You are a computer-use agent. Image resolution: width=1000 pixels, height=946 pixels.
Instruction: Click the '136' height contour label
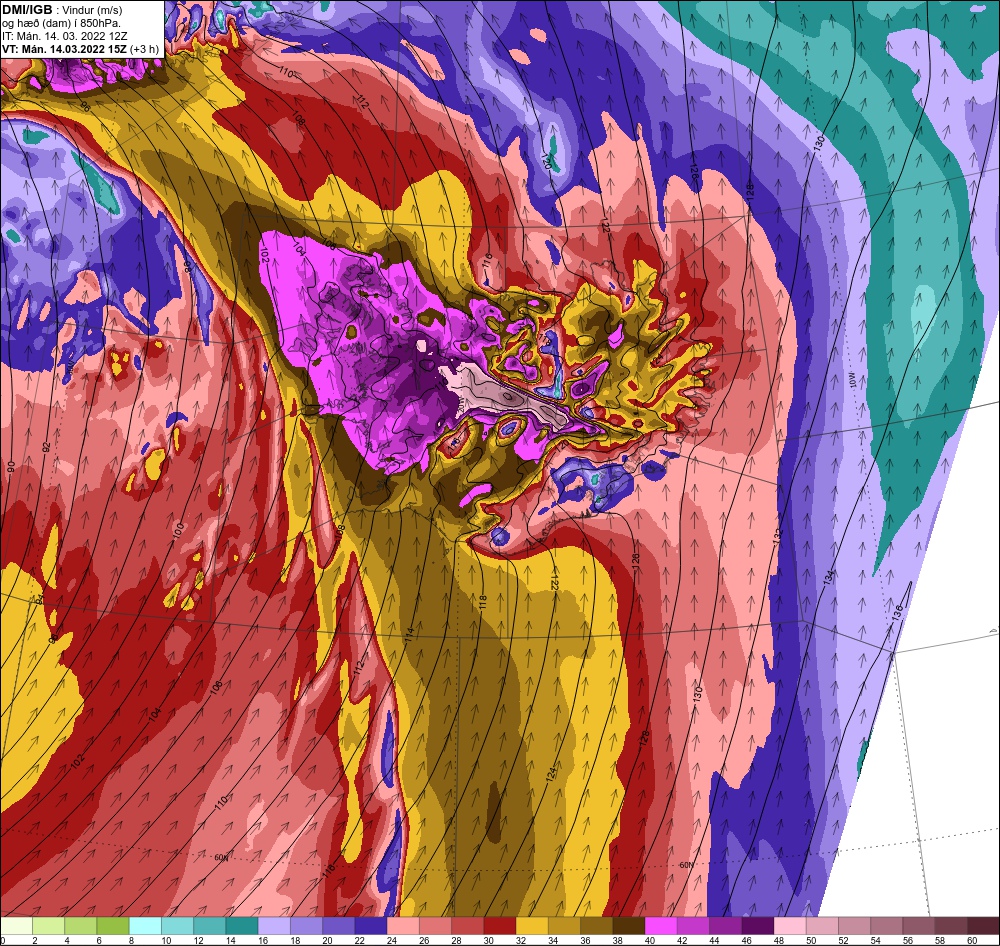click(x=897, y=610)
